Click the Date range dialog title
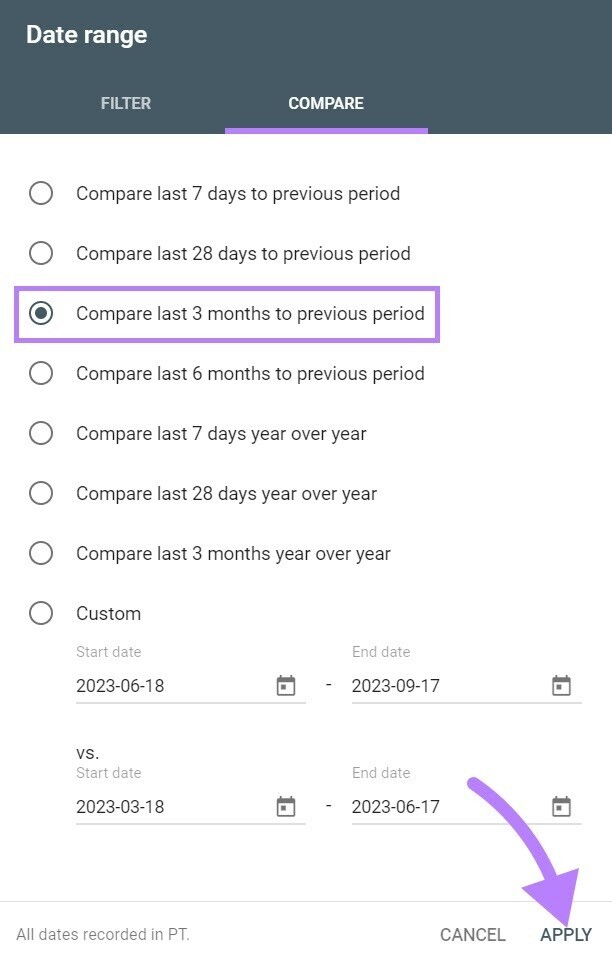This screenshot has height=963, width=612. click(86, 34)
